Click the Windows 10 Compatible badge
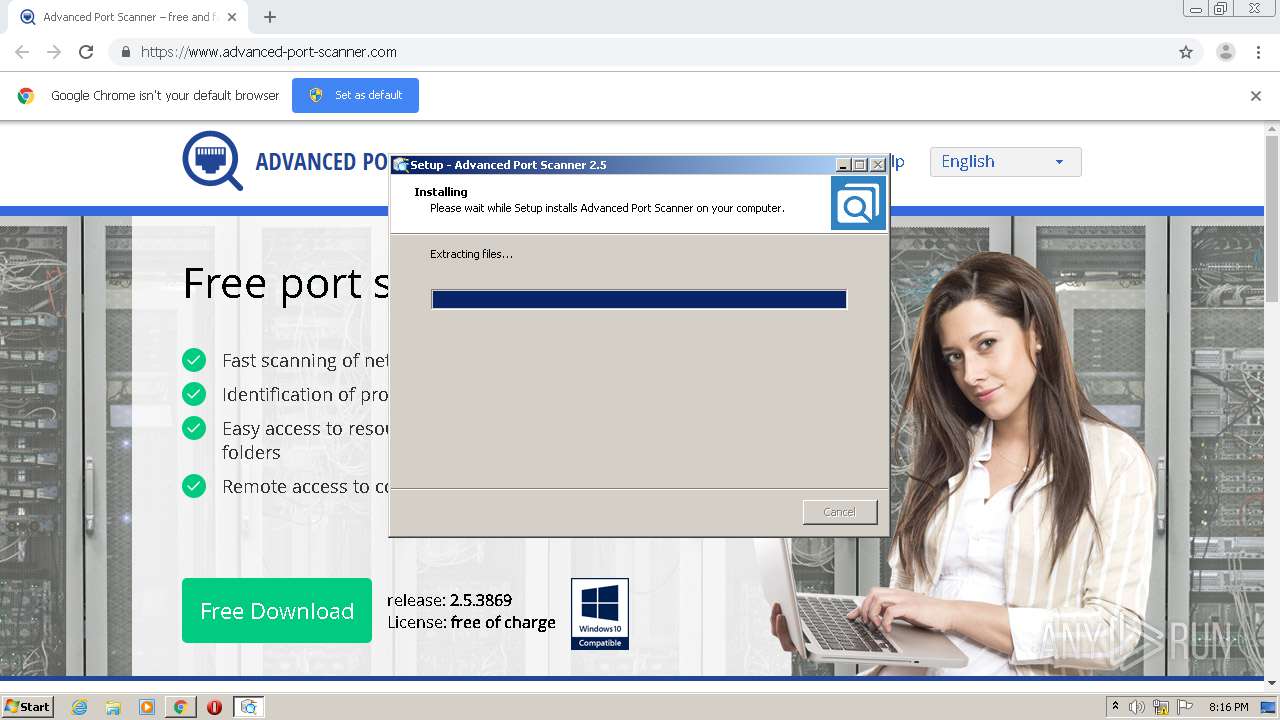The width and height of the screenshot is (1280, 720). (x=600, y=614)
